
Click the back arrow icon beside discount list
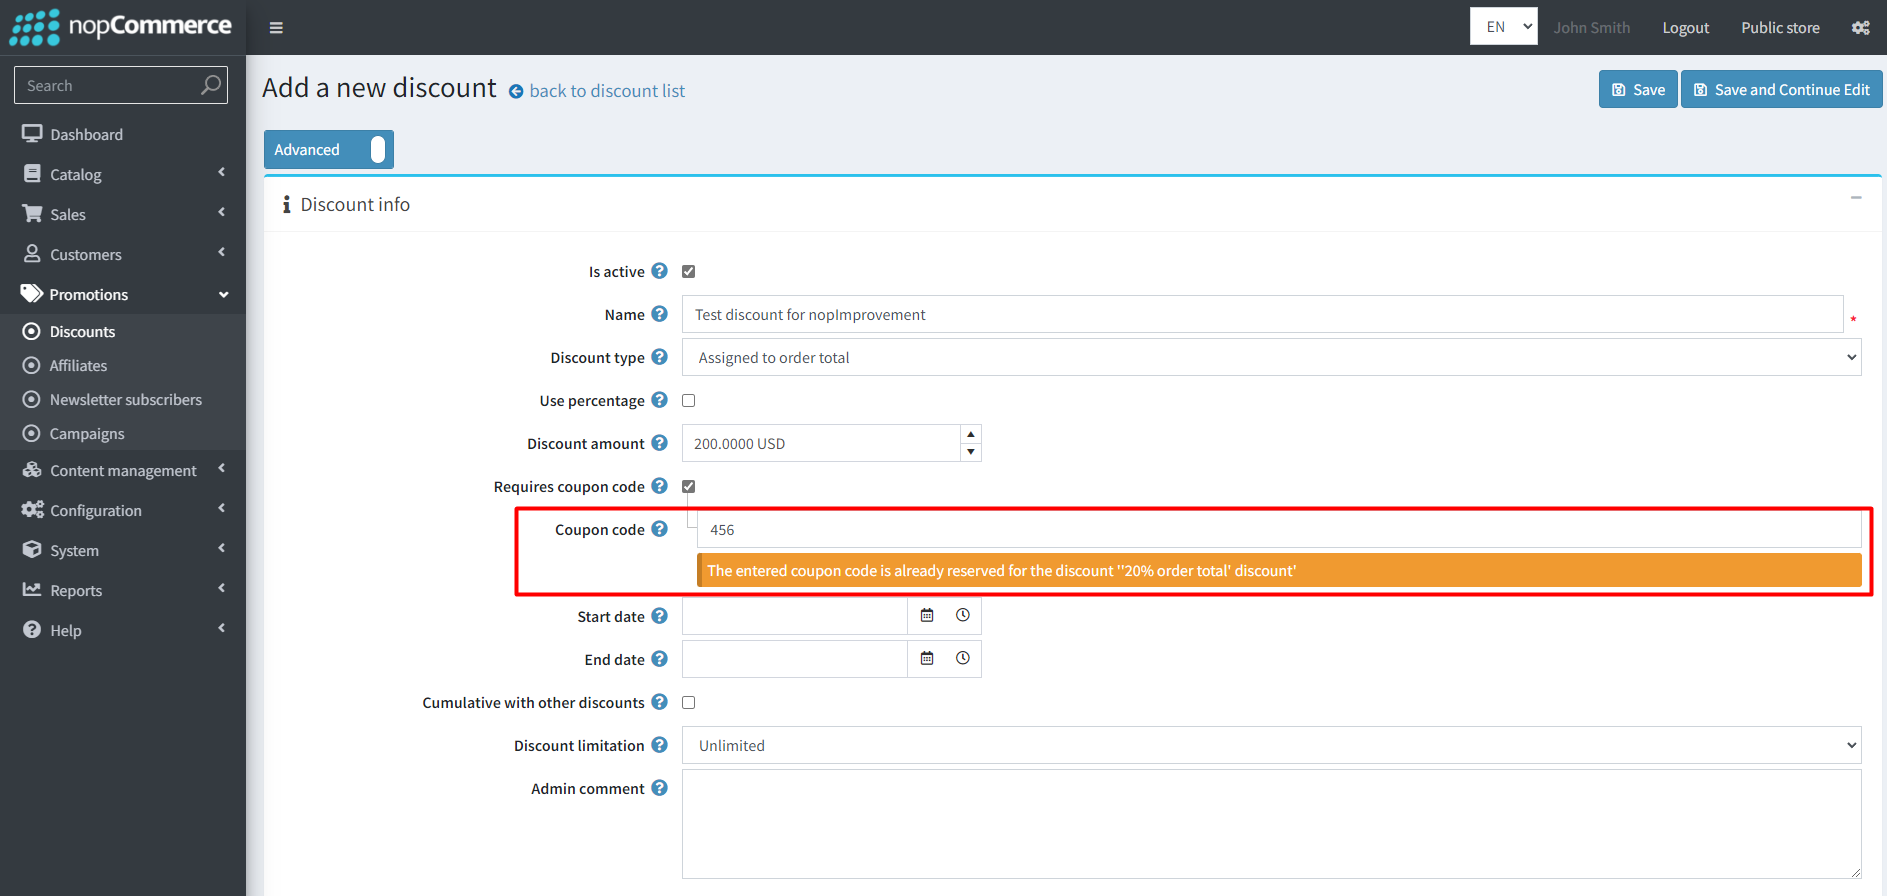516,92
